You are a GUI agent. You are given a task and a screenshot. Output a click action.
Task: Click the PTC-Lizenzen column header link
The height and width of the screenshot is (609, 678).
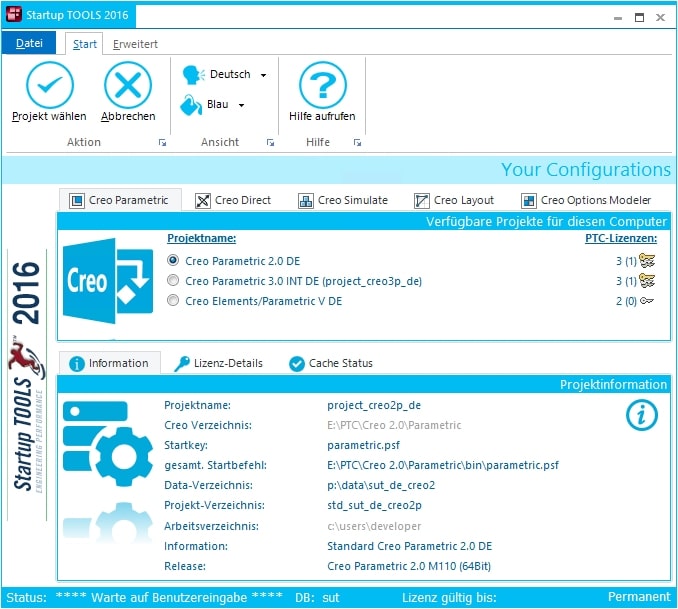[621, 238]
